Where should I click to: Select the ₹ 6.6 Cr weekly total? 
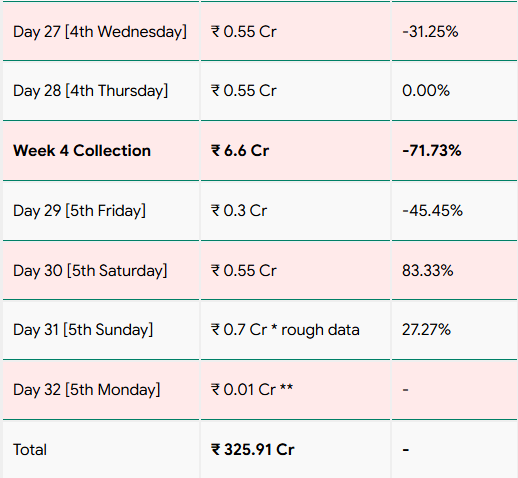240,151
